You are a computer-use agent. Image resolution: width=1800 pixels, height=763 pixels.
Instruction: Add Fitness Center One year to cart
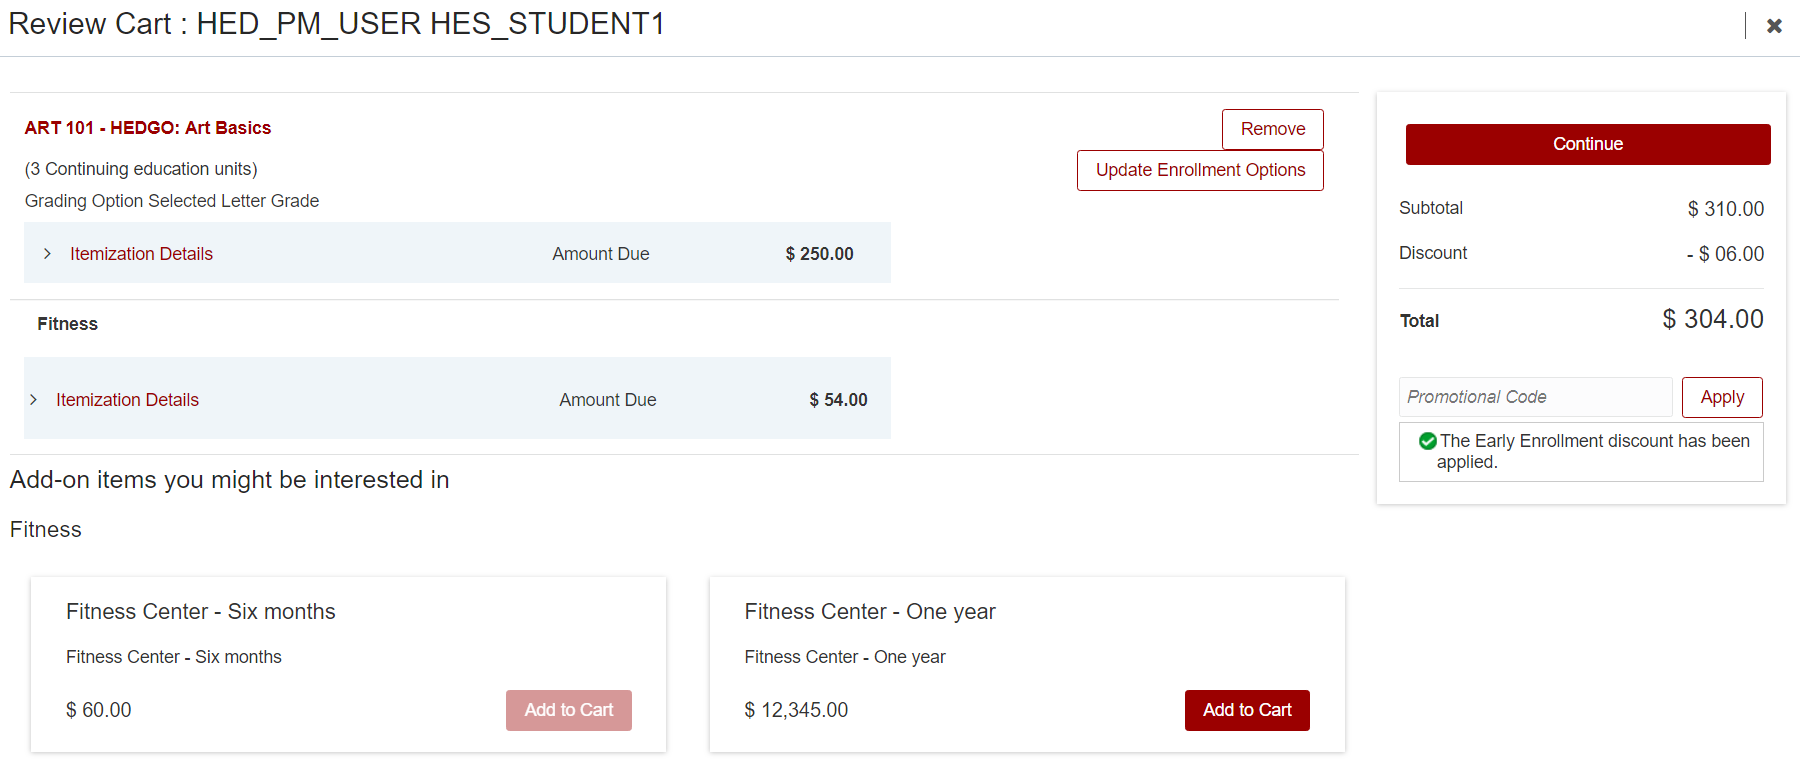[1247, 710]
